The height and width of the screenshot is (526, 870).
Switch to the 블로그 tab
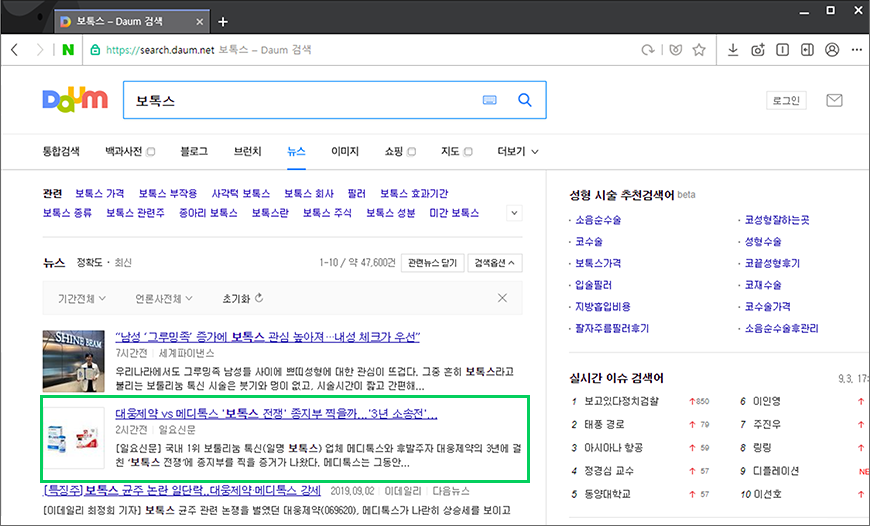194,151
